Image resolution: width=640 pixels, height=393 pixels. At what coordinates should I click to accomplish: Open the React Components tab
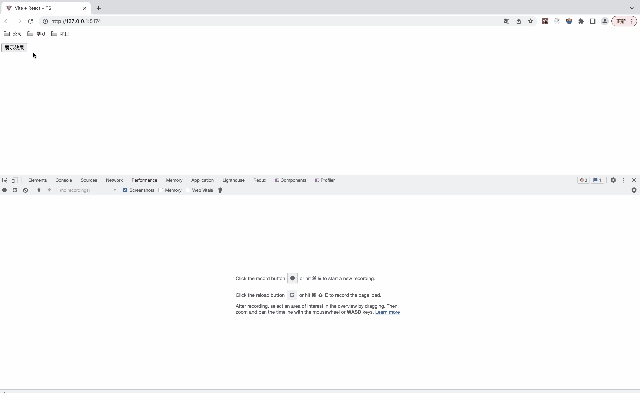coord(290,180)
